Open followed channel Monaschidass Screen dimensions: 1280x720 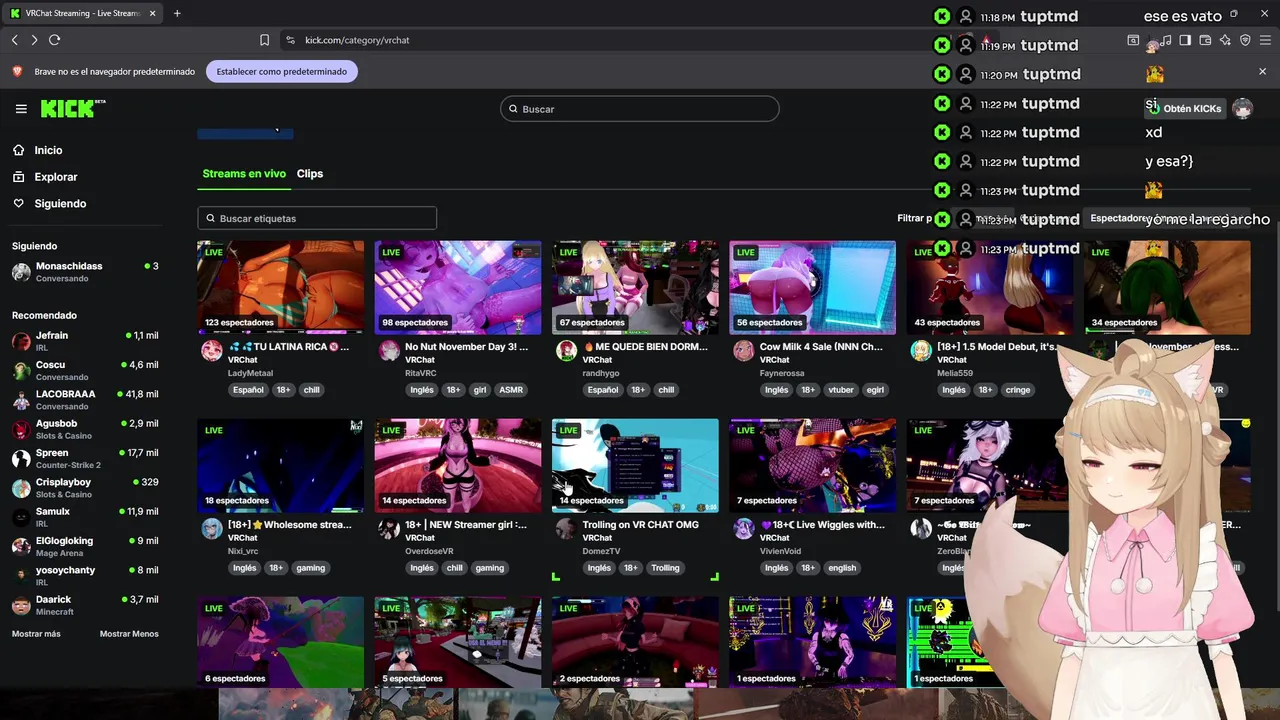pos(85,271)
